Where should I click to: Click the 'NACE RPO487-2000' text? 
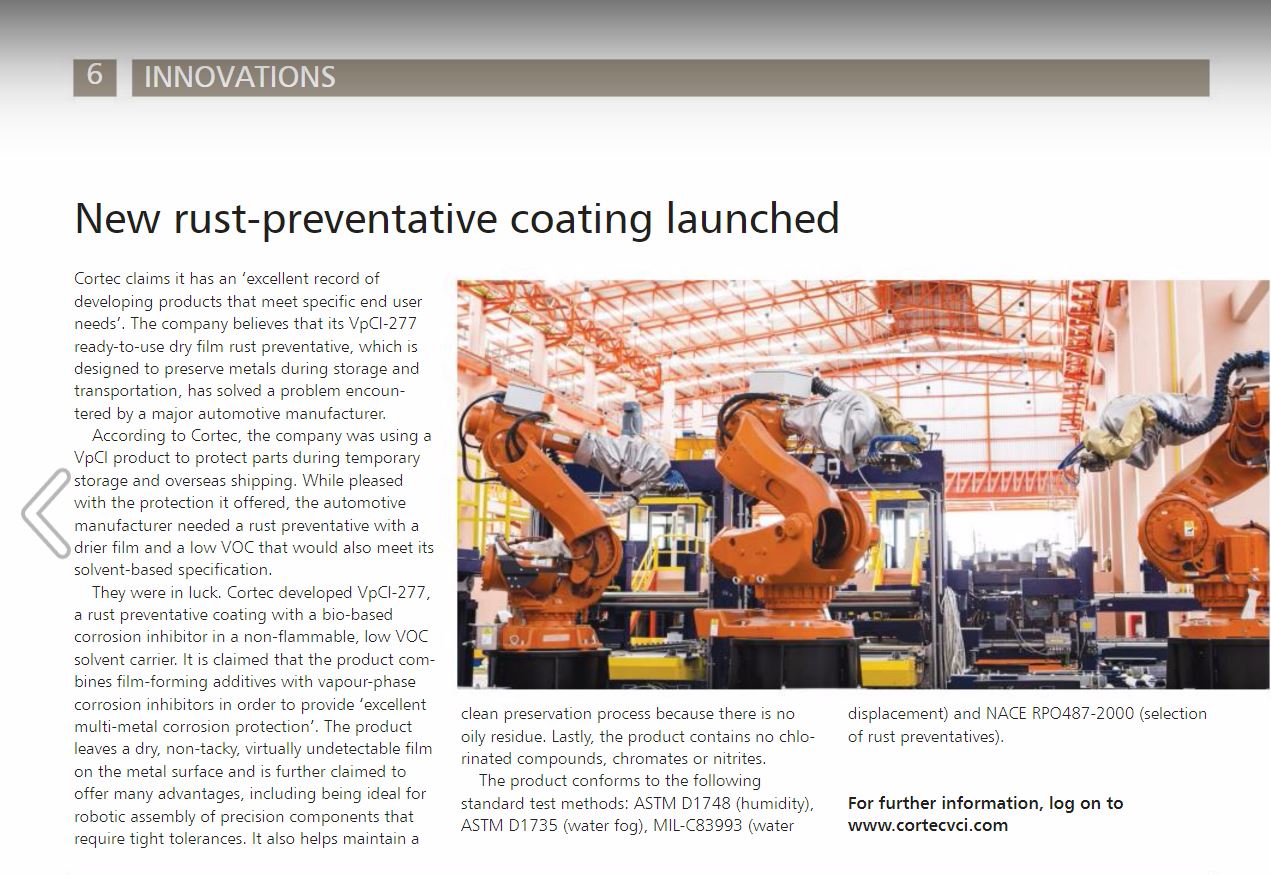1059,713
